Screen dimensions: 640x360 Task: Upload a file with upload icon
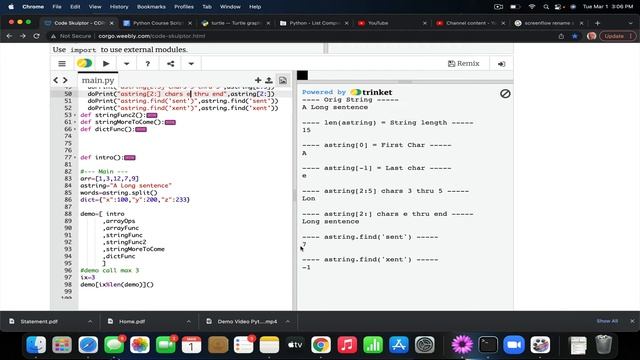coord(269,80)
